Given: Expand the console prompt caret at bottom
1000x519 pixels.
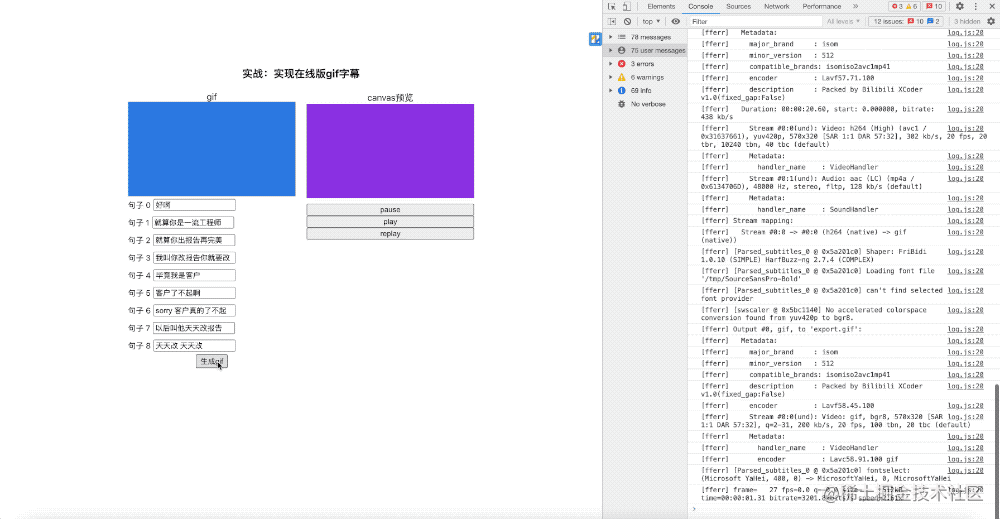Looking at the screenshot, I should pyautogui.click(x=694, y=509).
